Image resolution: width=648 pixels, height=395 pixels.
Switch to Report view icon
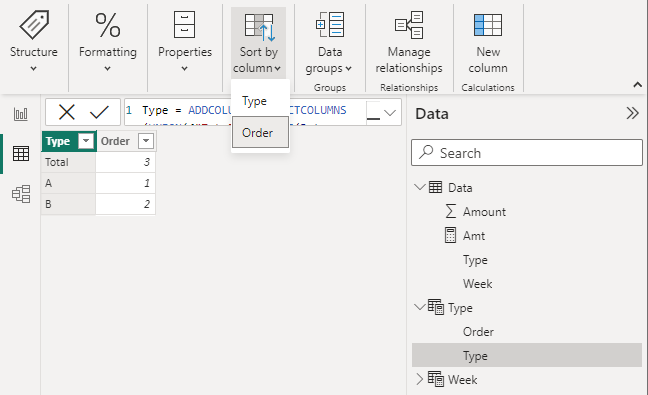(21, 114)
